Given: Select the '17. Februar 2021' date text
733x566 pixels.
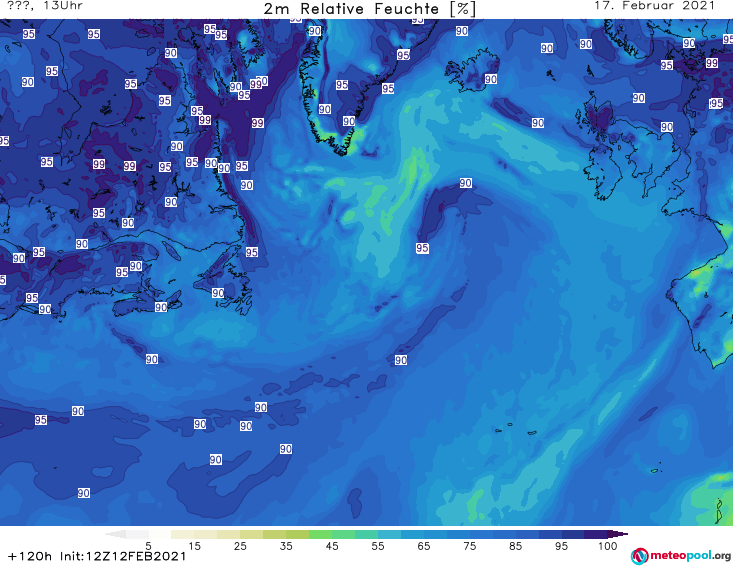Looking at the screenshot, I should click(654, 6).
